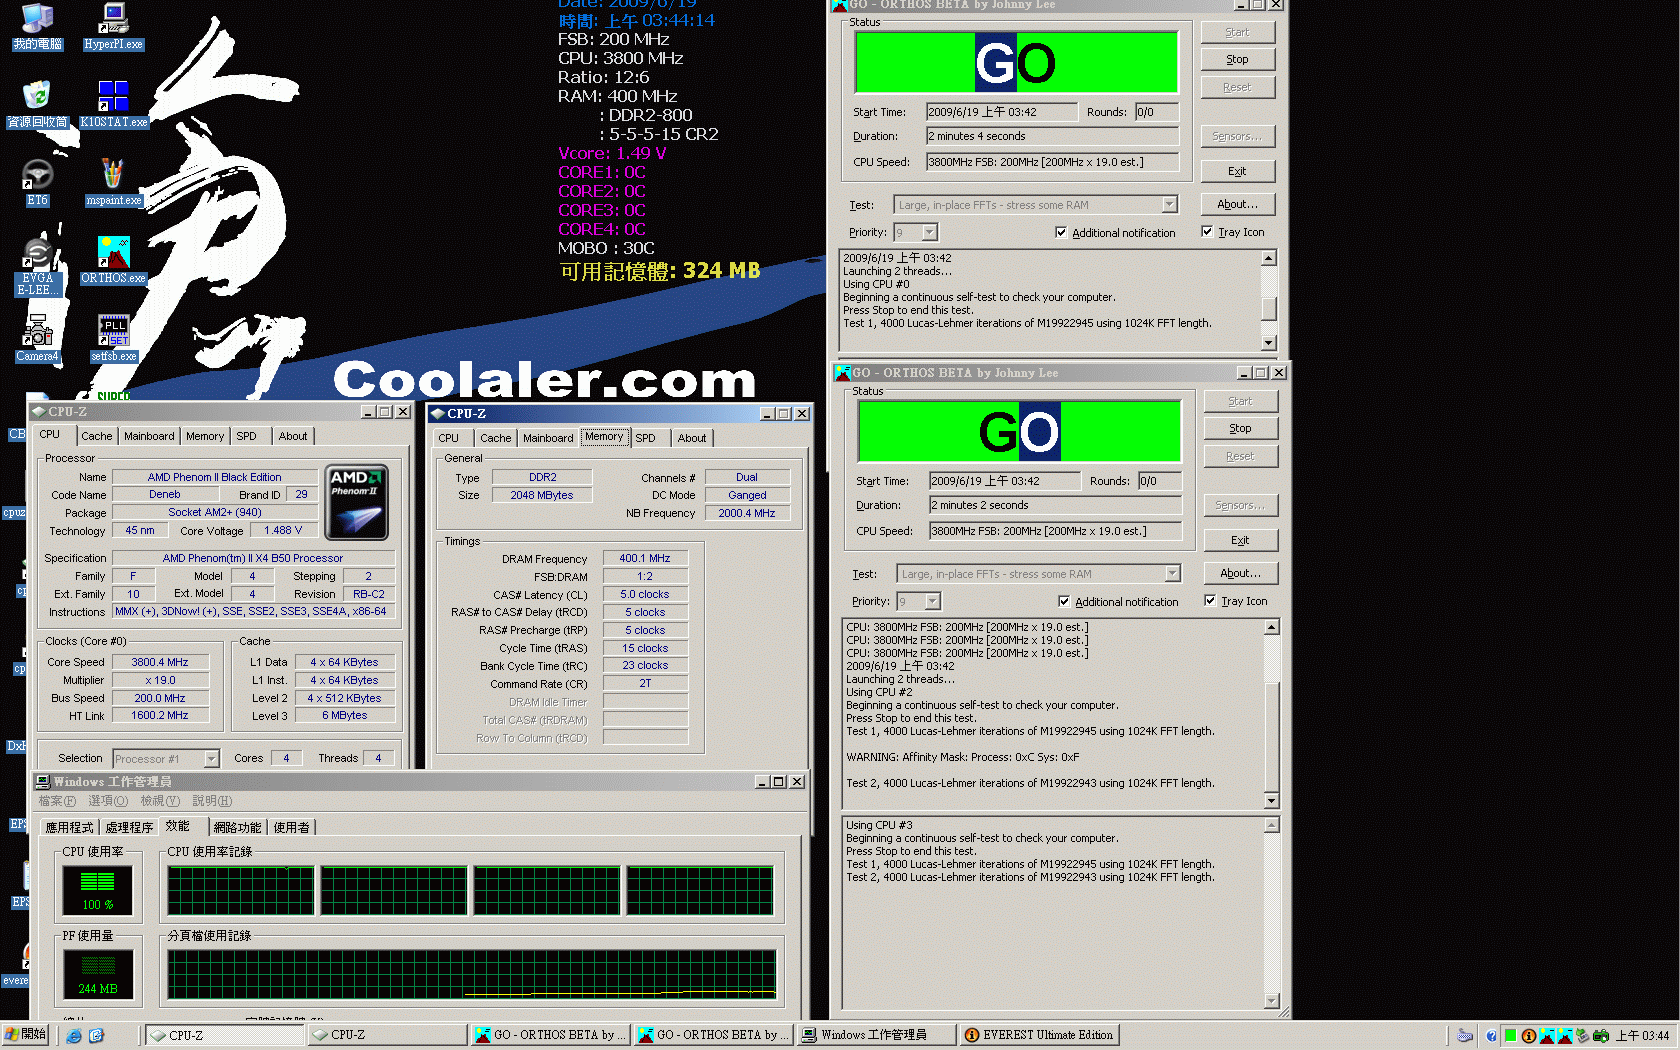This screenshot has height=1050, width=1680.
Task: Click the NB Frequency 2000.4 MHz value
Action: click(747, 513)
